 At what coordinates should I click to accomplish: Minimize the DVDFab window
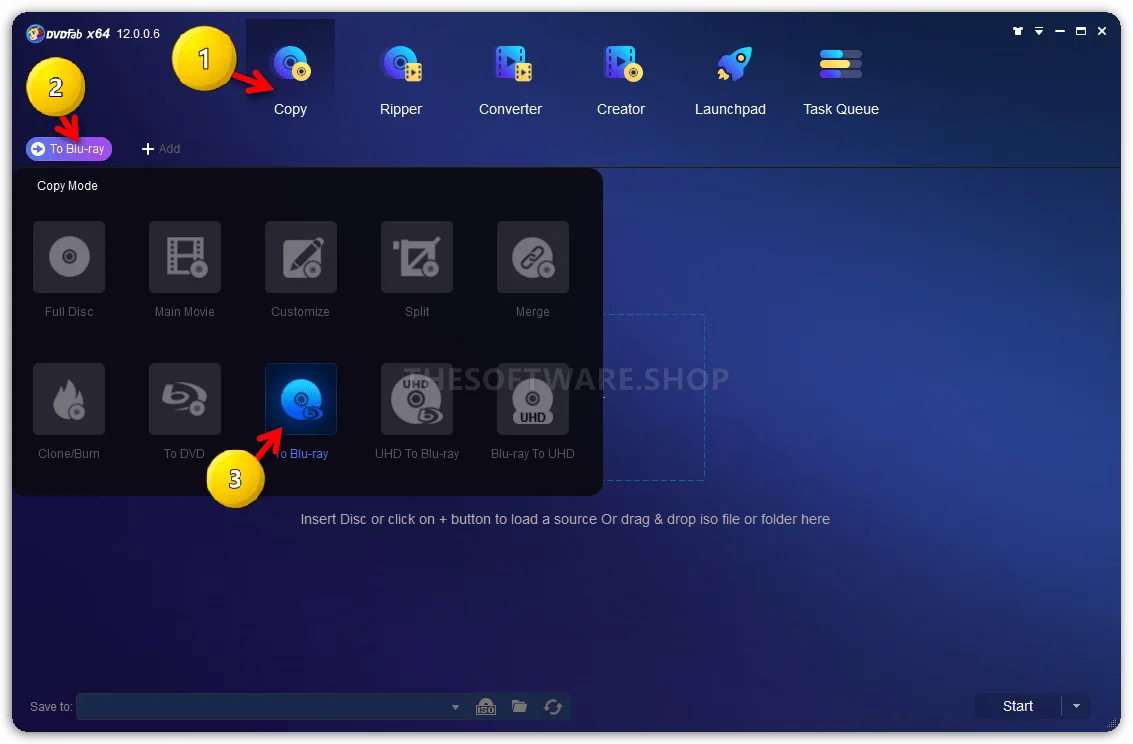pyautogui.click(x=1060, y=31)
